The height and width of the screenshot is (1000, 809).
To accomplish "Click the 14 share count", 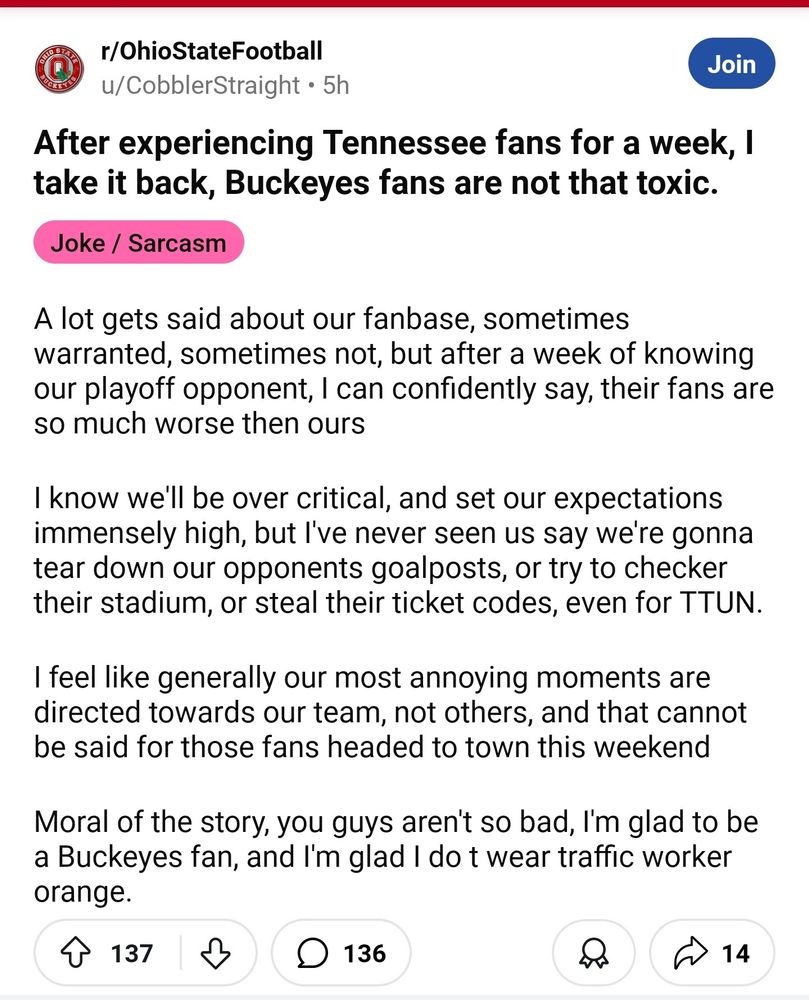I will [735, 953].
